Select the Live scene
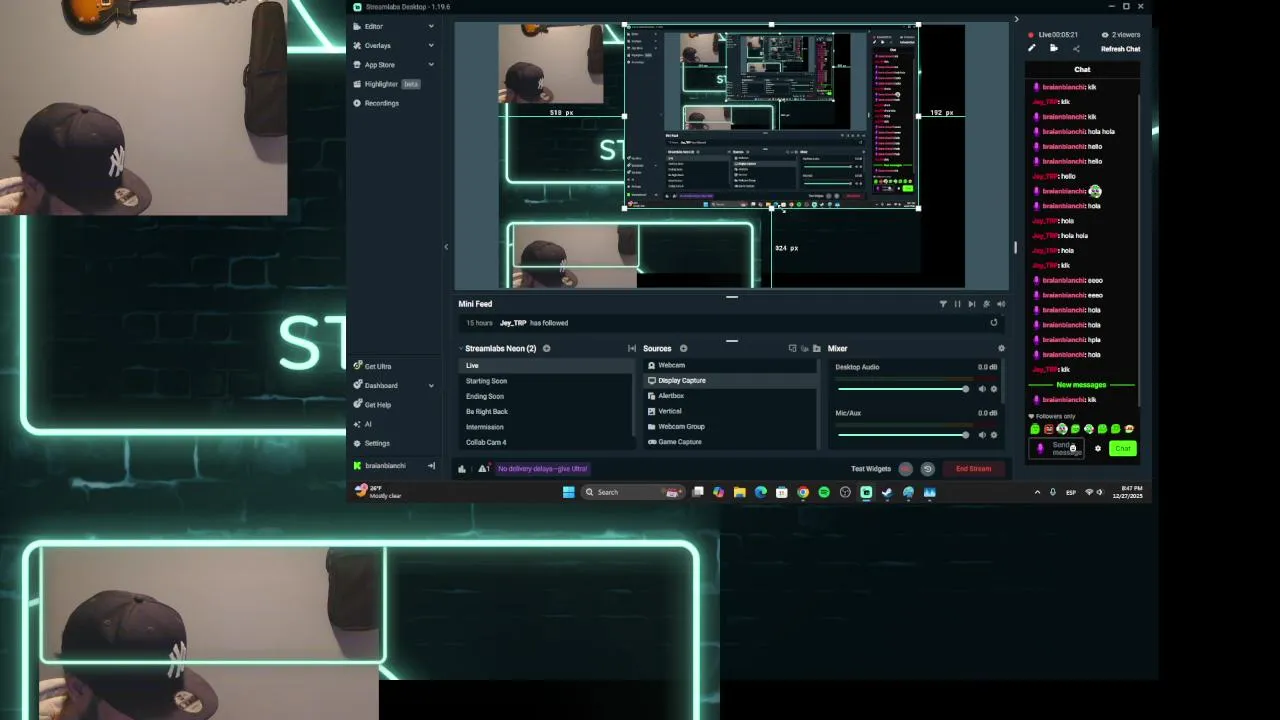The image size is (1280, 720). [546, 365]
